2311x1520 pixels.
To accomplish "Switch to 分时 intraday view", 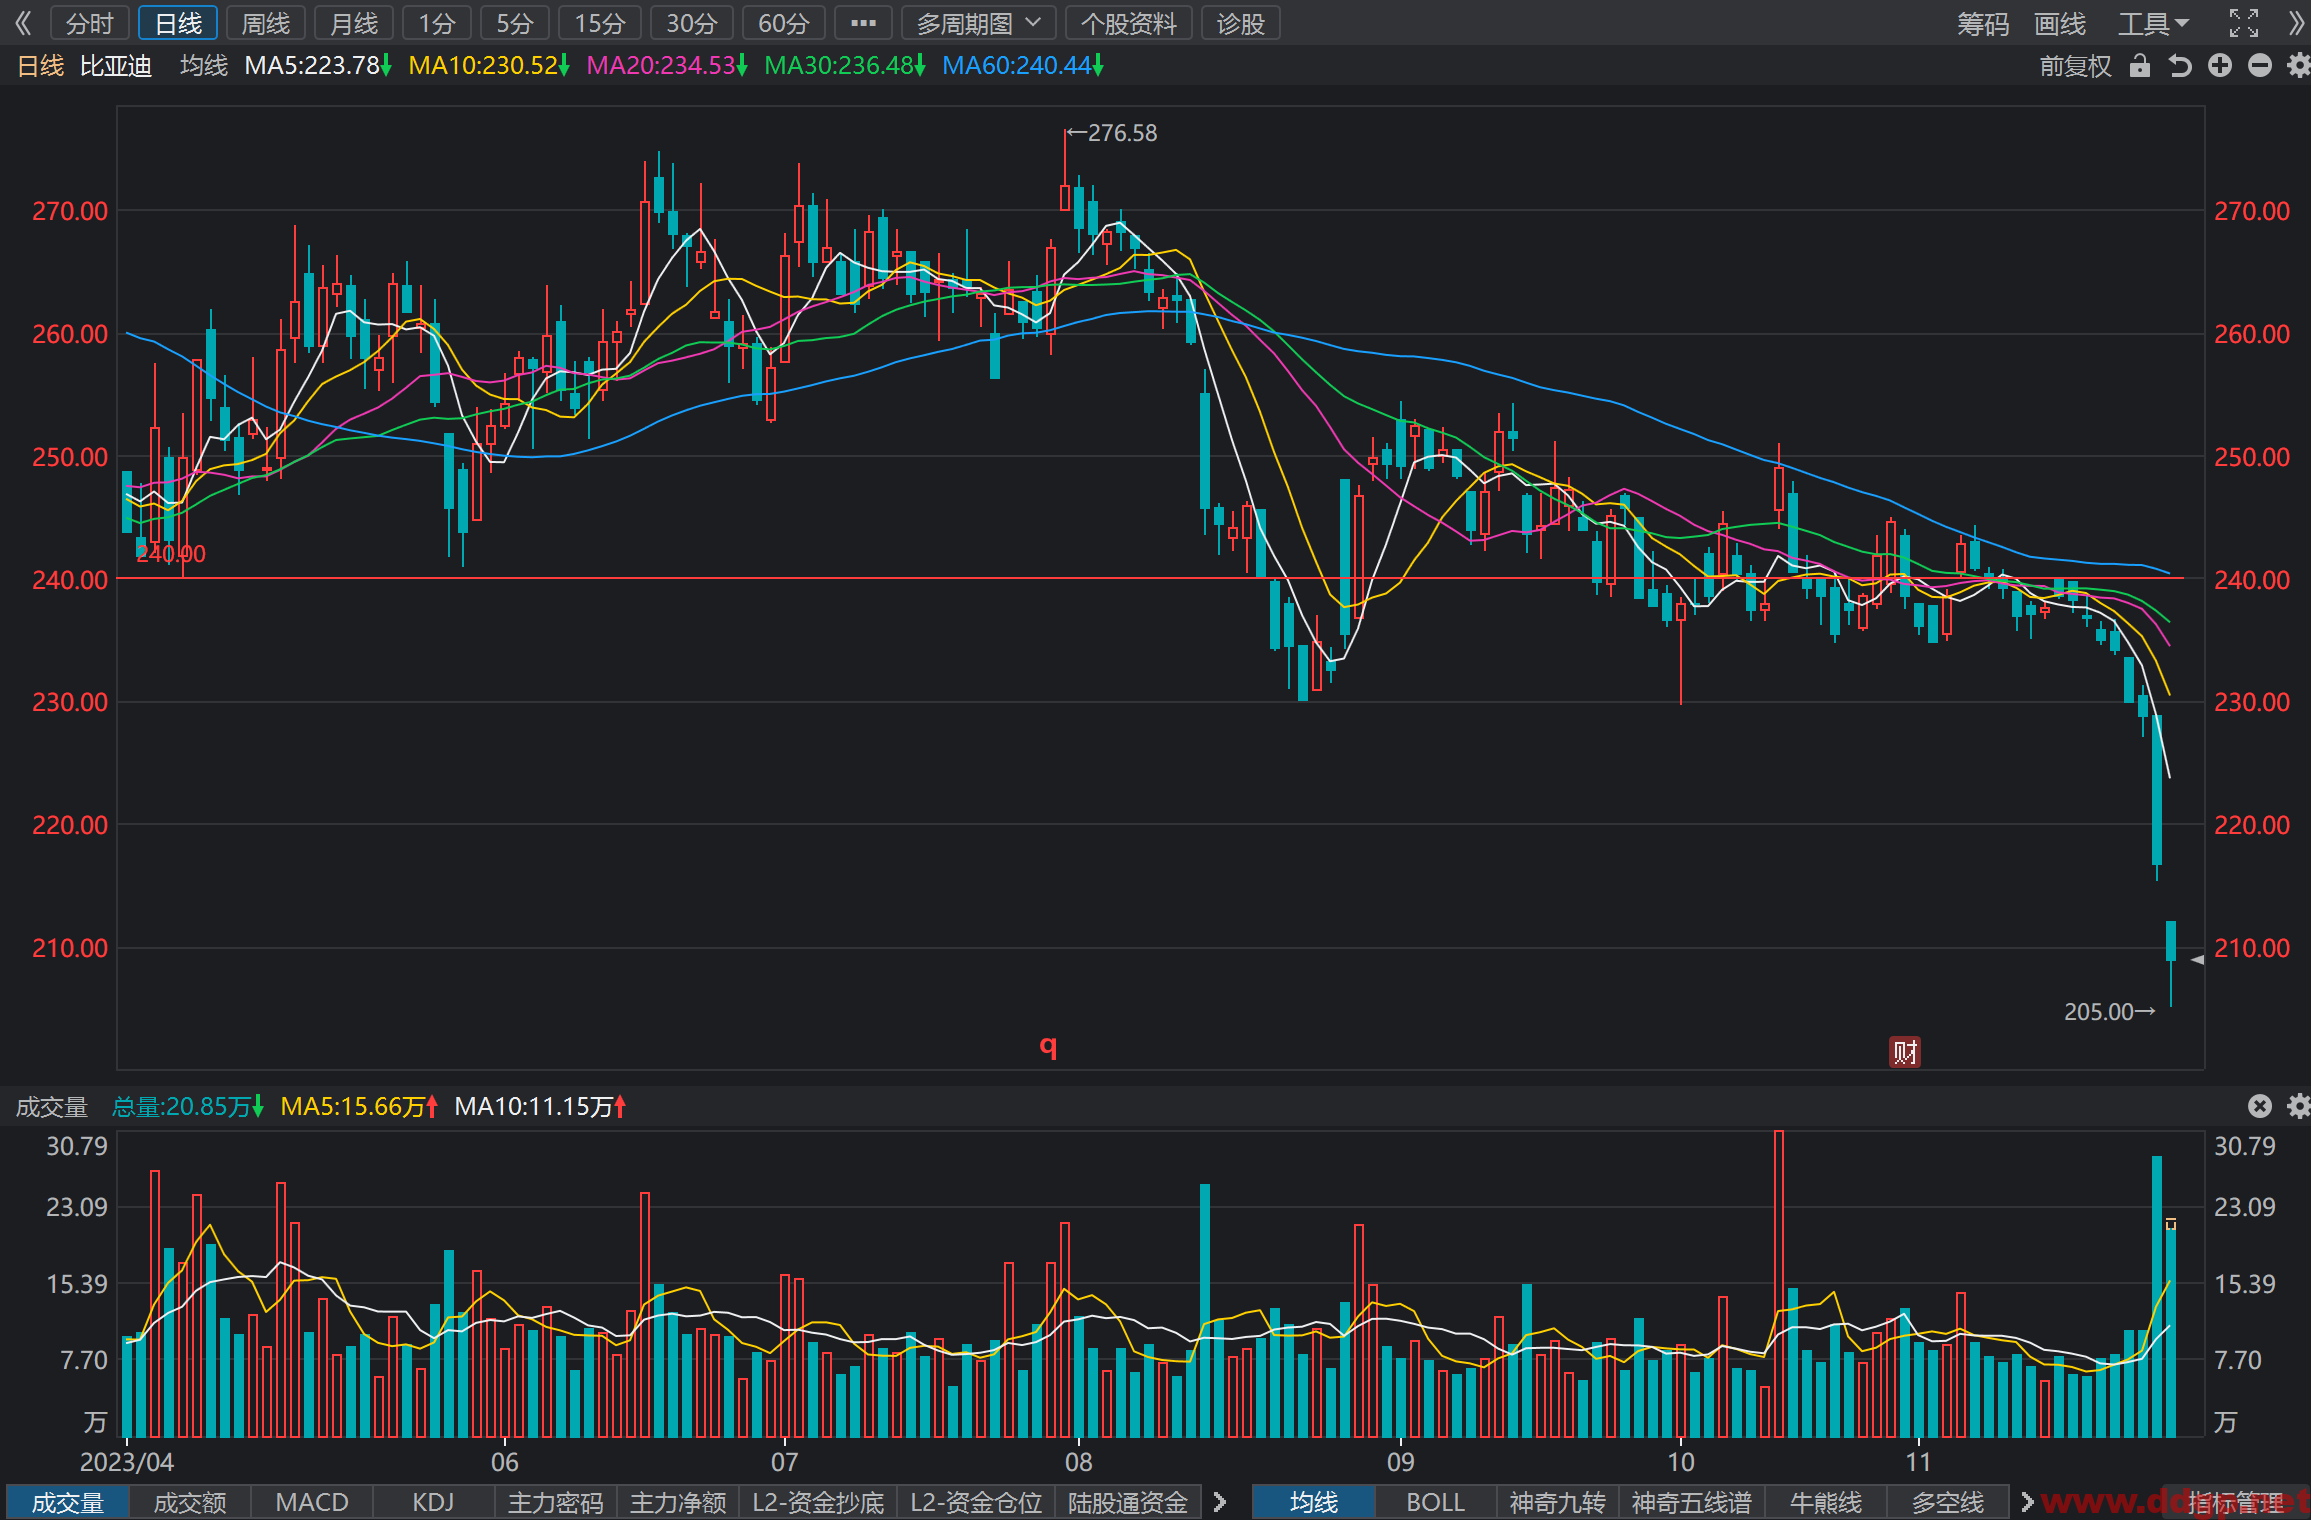I will (x=90, y=23).
